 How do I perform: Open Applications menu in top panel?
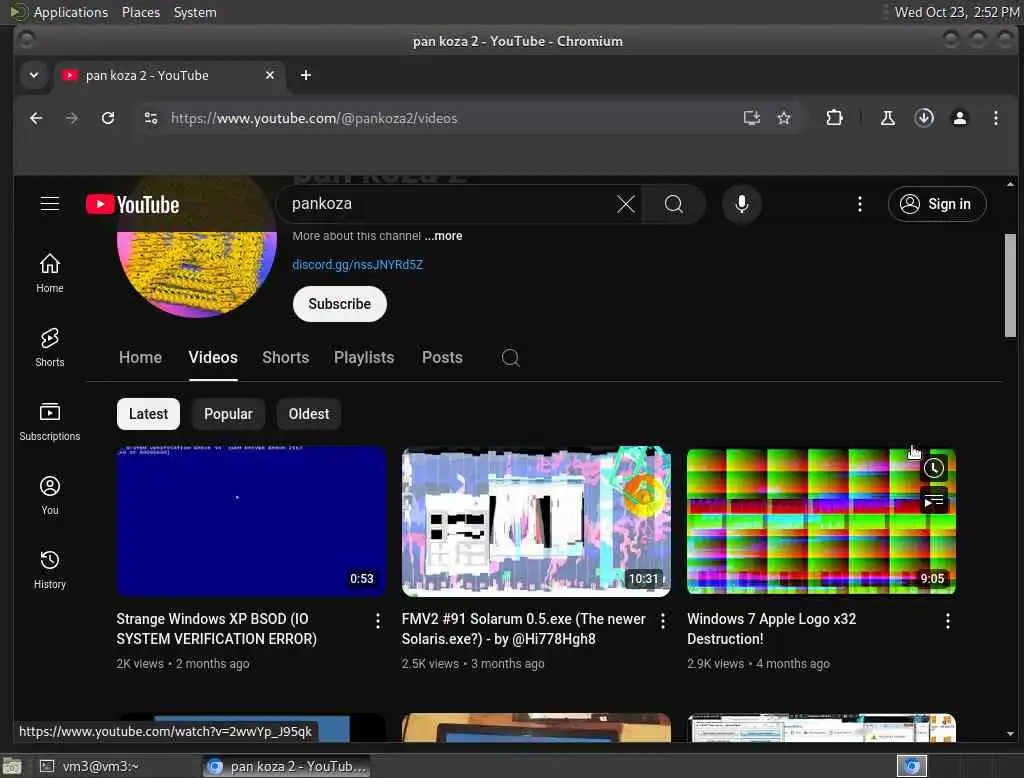pyautogui.click(x=71, y=12)
